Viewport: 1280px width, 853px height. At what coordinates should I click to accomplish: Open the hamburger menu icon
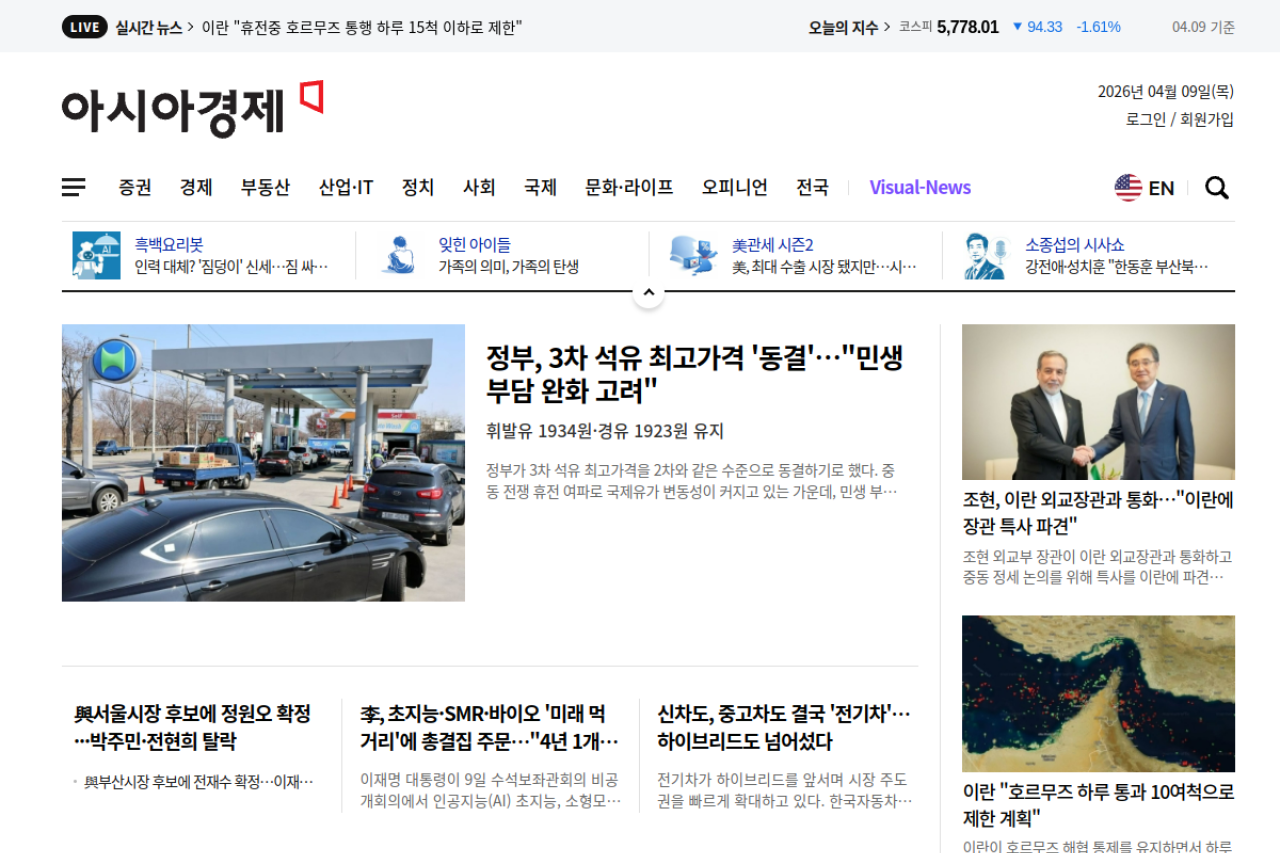73,187
